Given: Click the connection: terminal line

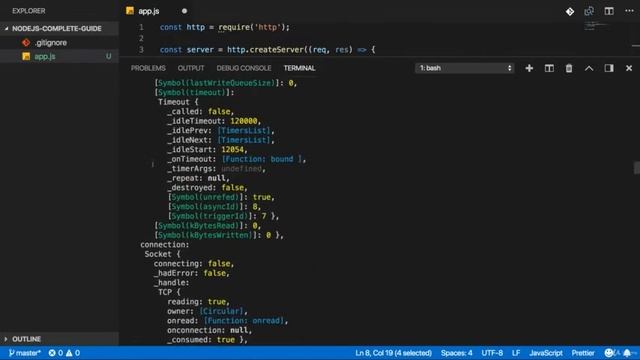Looking at the screenshot, I should coord(165,244).
